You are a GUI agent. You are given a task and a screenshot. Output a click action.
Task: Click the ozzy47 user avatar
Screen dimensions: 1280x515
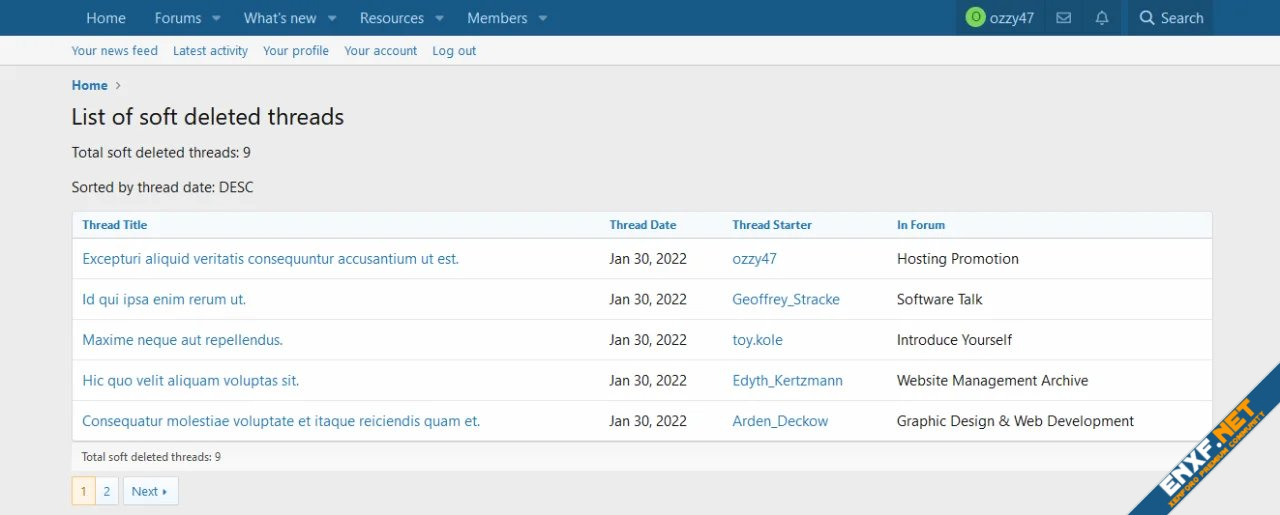pyautogui.click(x=975, y=18)
